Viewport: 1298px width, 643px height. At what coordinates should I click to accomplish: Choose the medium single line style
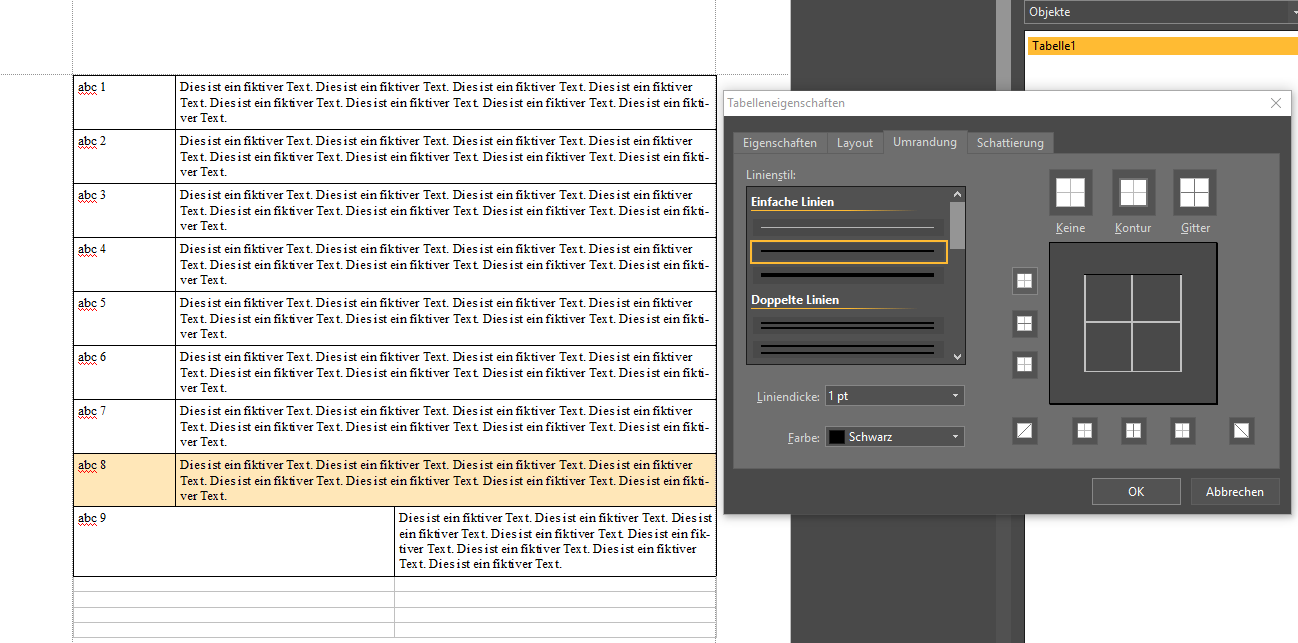coord(847,251)
